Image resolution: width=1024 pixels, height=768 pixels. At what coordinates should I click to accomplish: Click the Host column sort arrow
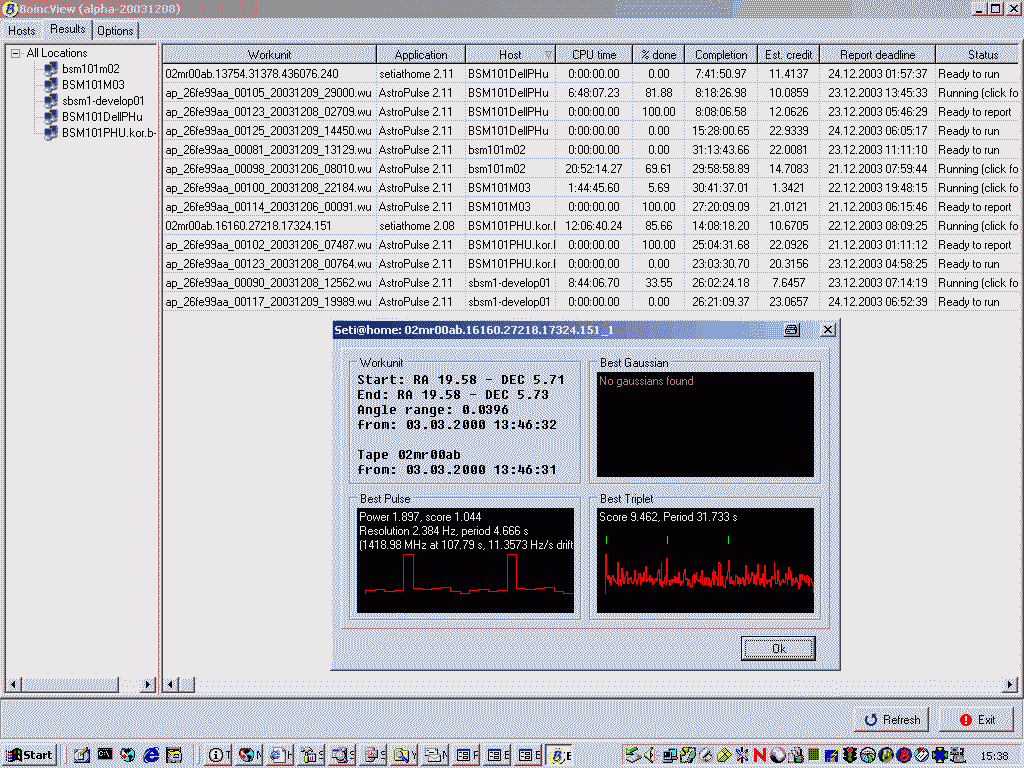(x=548, y=55)
